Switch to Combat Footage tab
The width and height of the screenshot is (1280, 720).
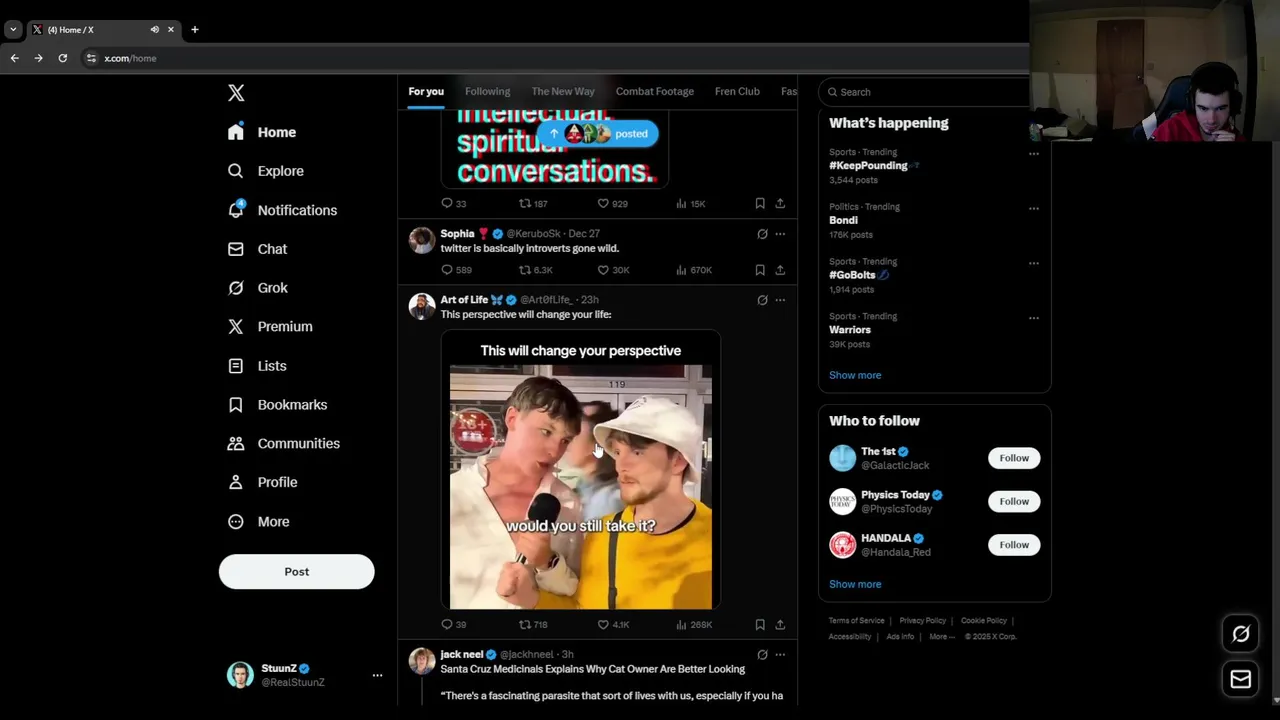[655, 91]
